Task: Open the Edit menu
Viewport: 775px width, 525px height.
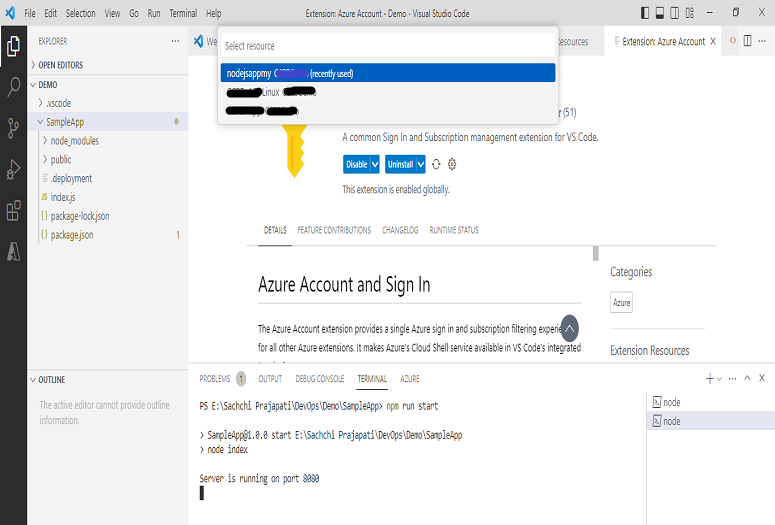Action: point(50,13)
